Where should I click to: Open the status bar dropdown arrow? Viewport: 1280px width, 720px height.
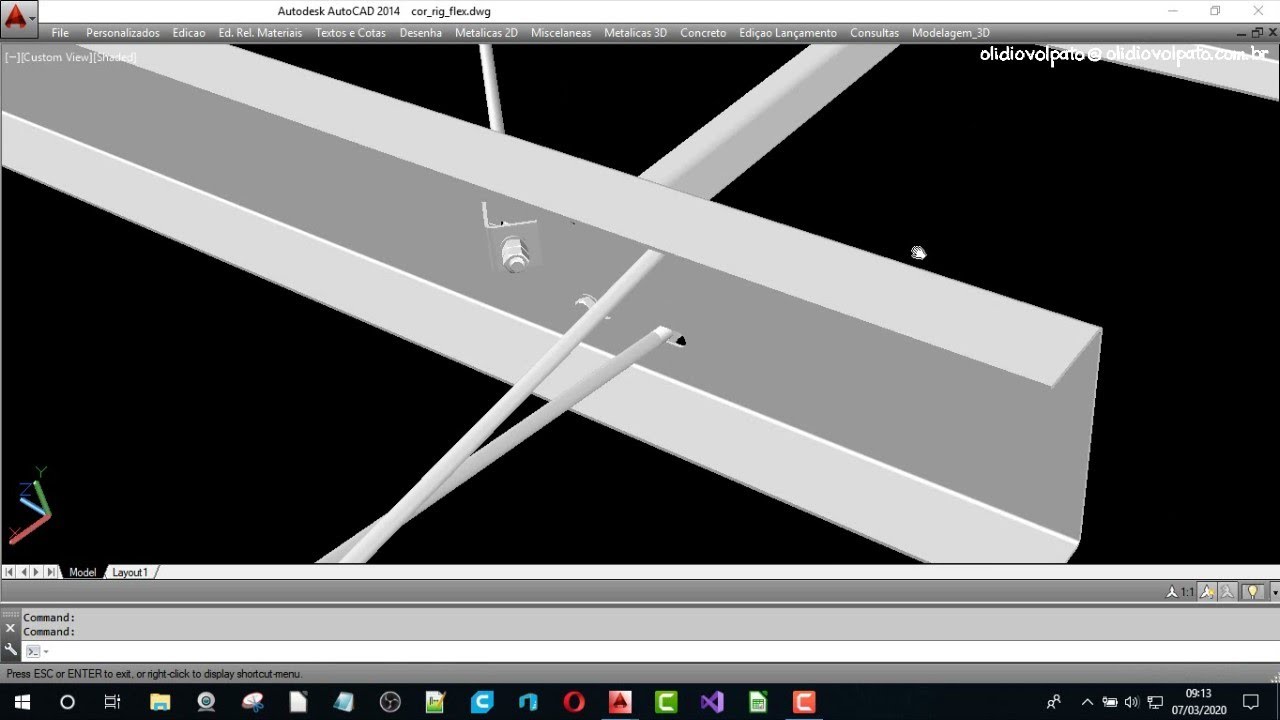1274,592
